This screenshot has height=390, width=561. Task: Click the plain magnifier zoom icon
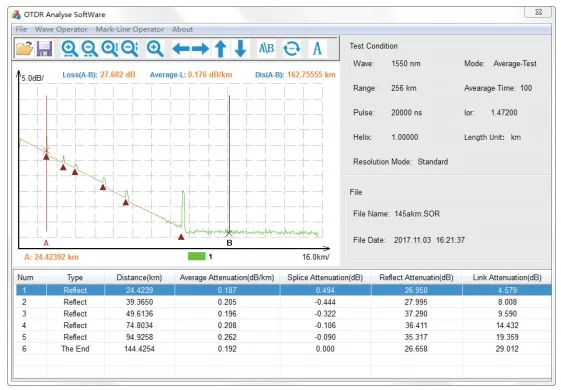(155, 49)
